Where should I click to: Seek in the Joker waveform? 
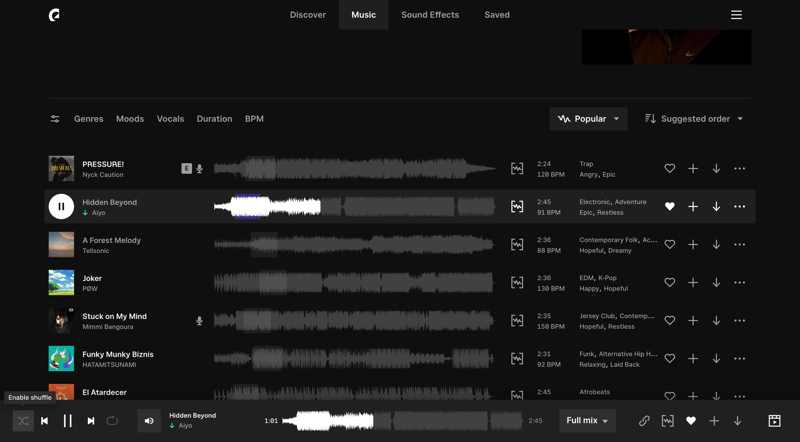(x=355, y=282)
